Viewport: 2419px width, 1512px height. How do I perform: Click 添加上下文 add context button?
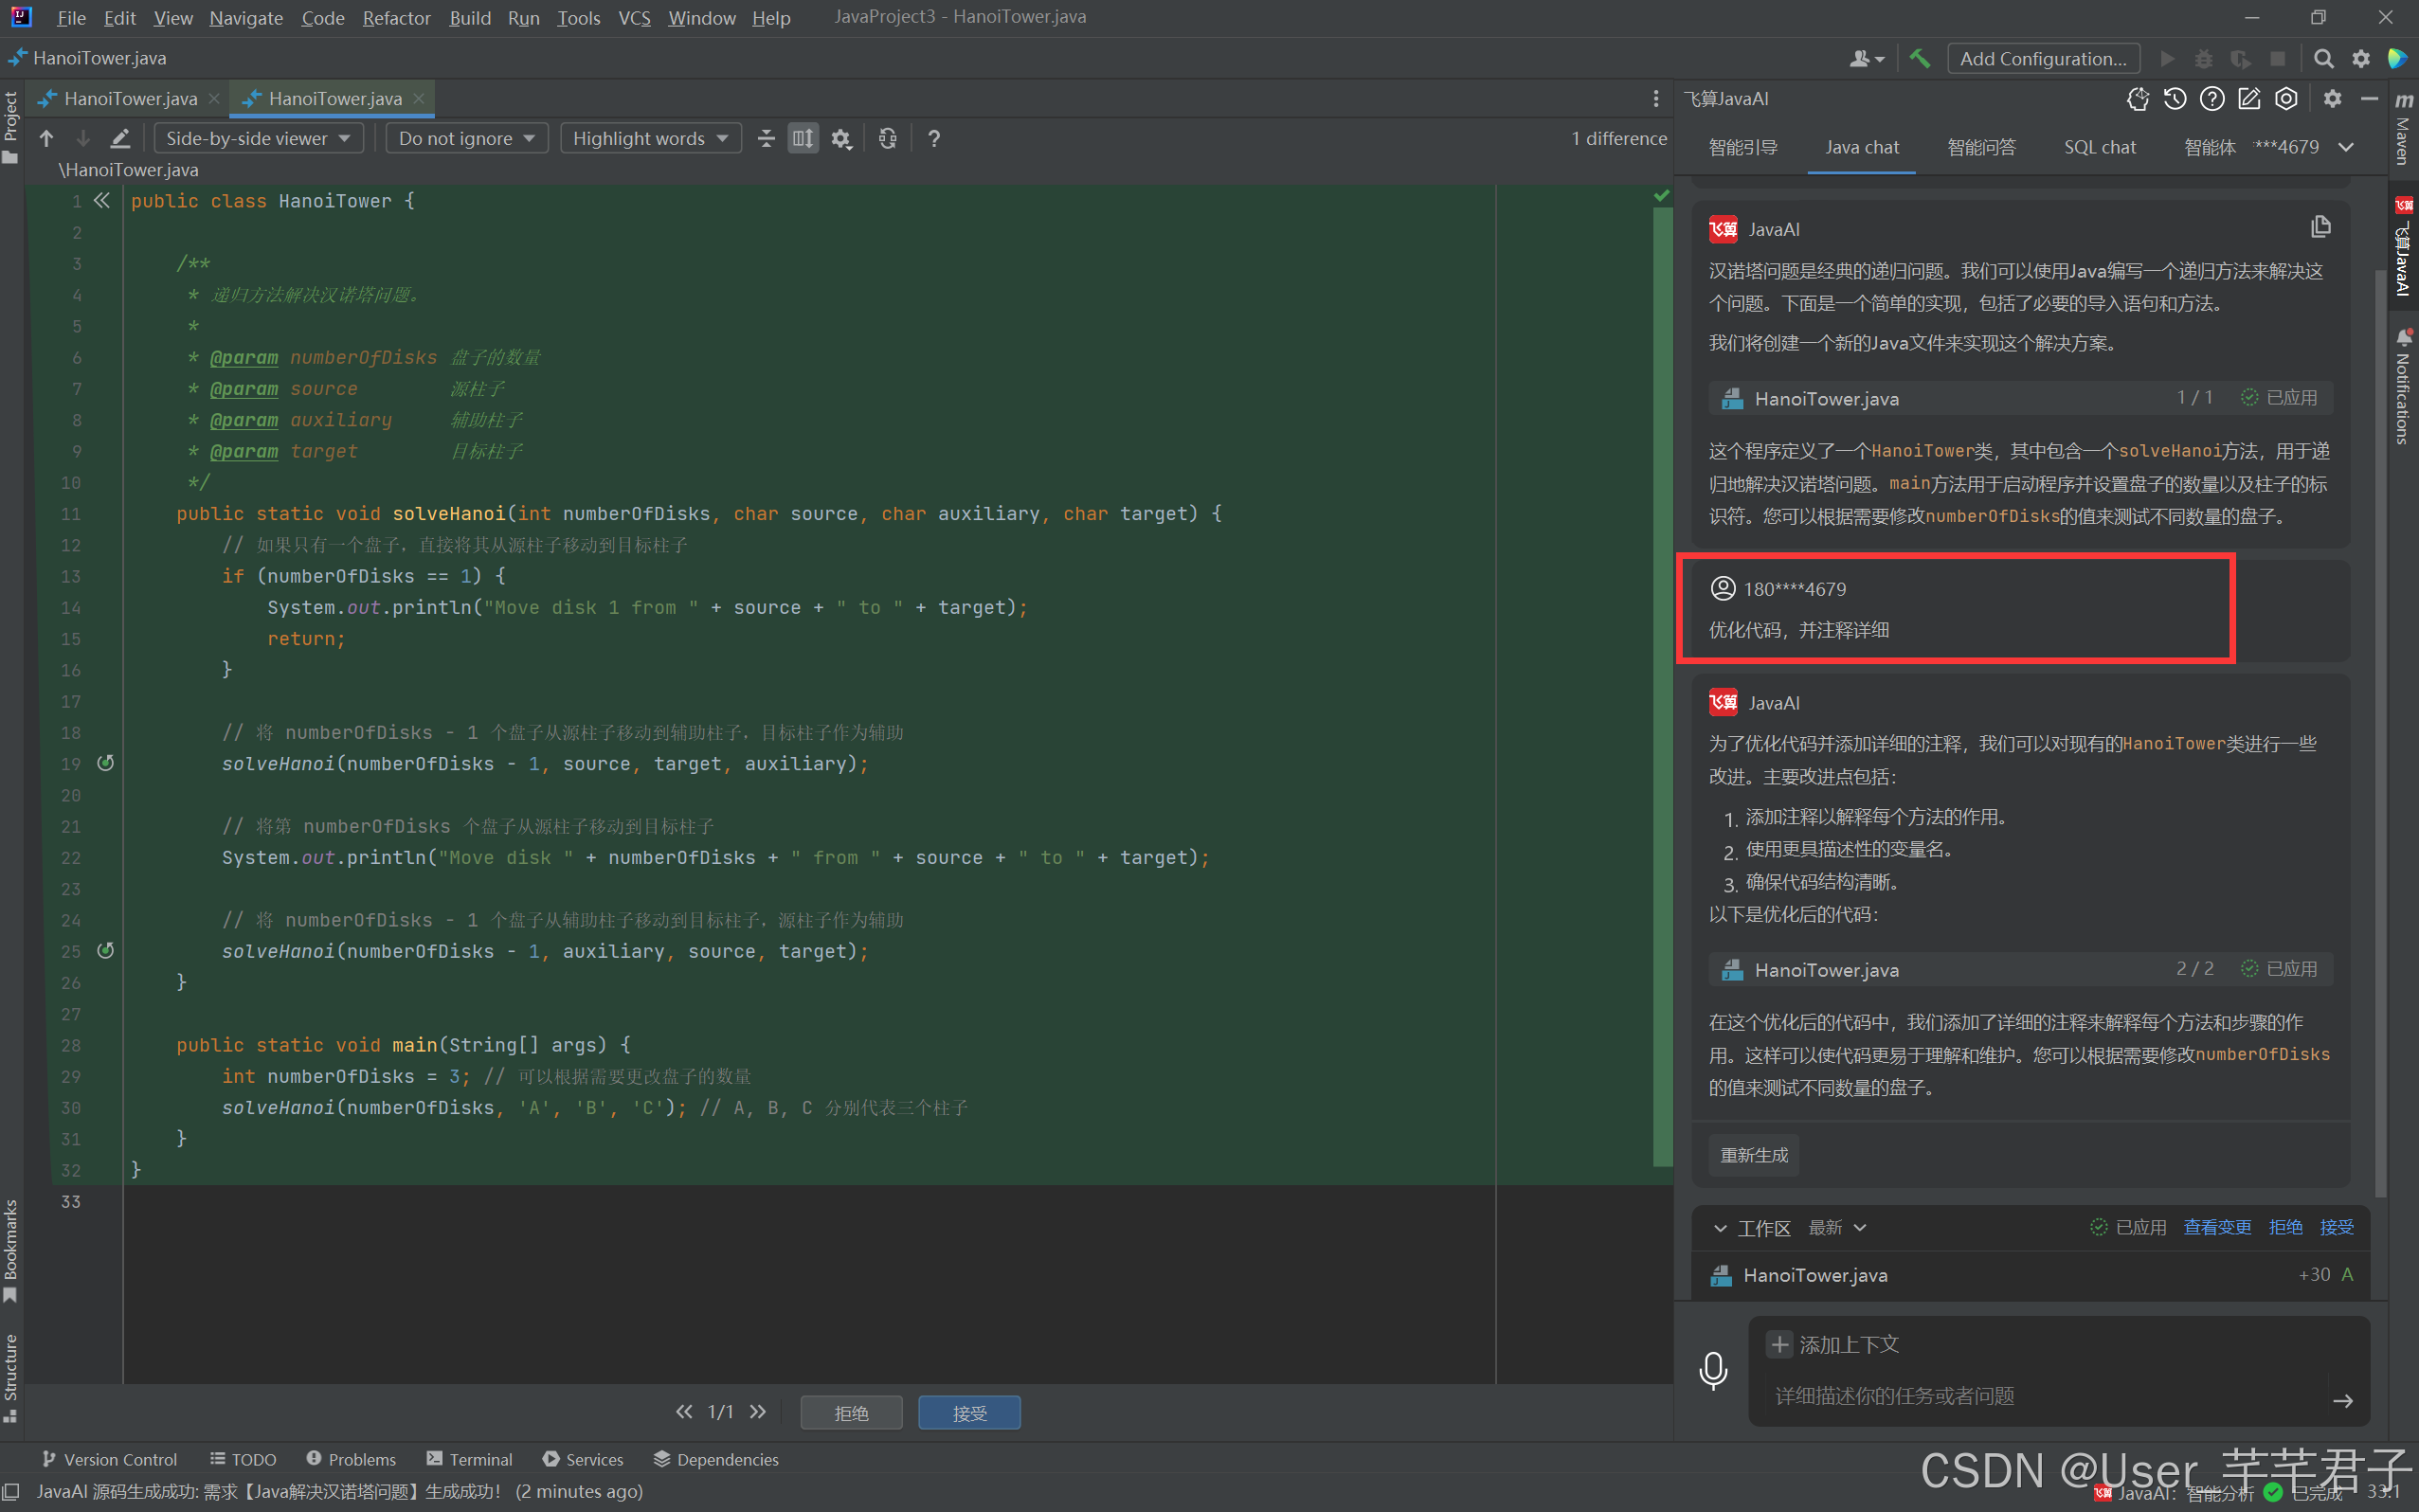pos(1833,1344)
